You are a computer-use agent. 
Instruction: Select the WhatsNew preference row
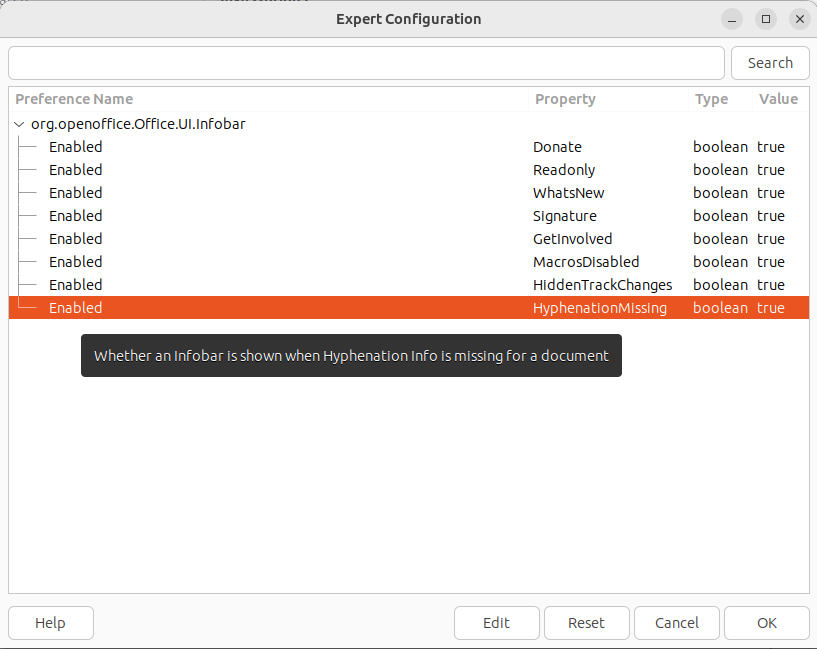pyautogui.click(x=568, y=193)
